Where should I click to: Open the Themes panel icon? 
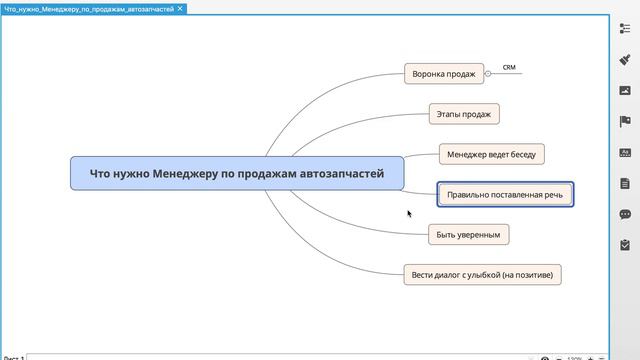click(624, 153)
